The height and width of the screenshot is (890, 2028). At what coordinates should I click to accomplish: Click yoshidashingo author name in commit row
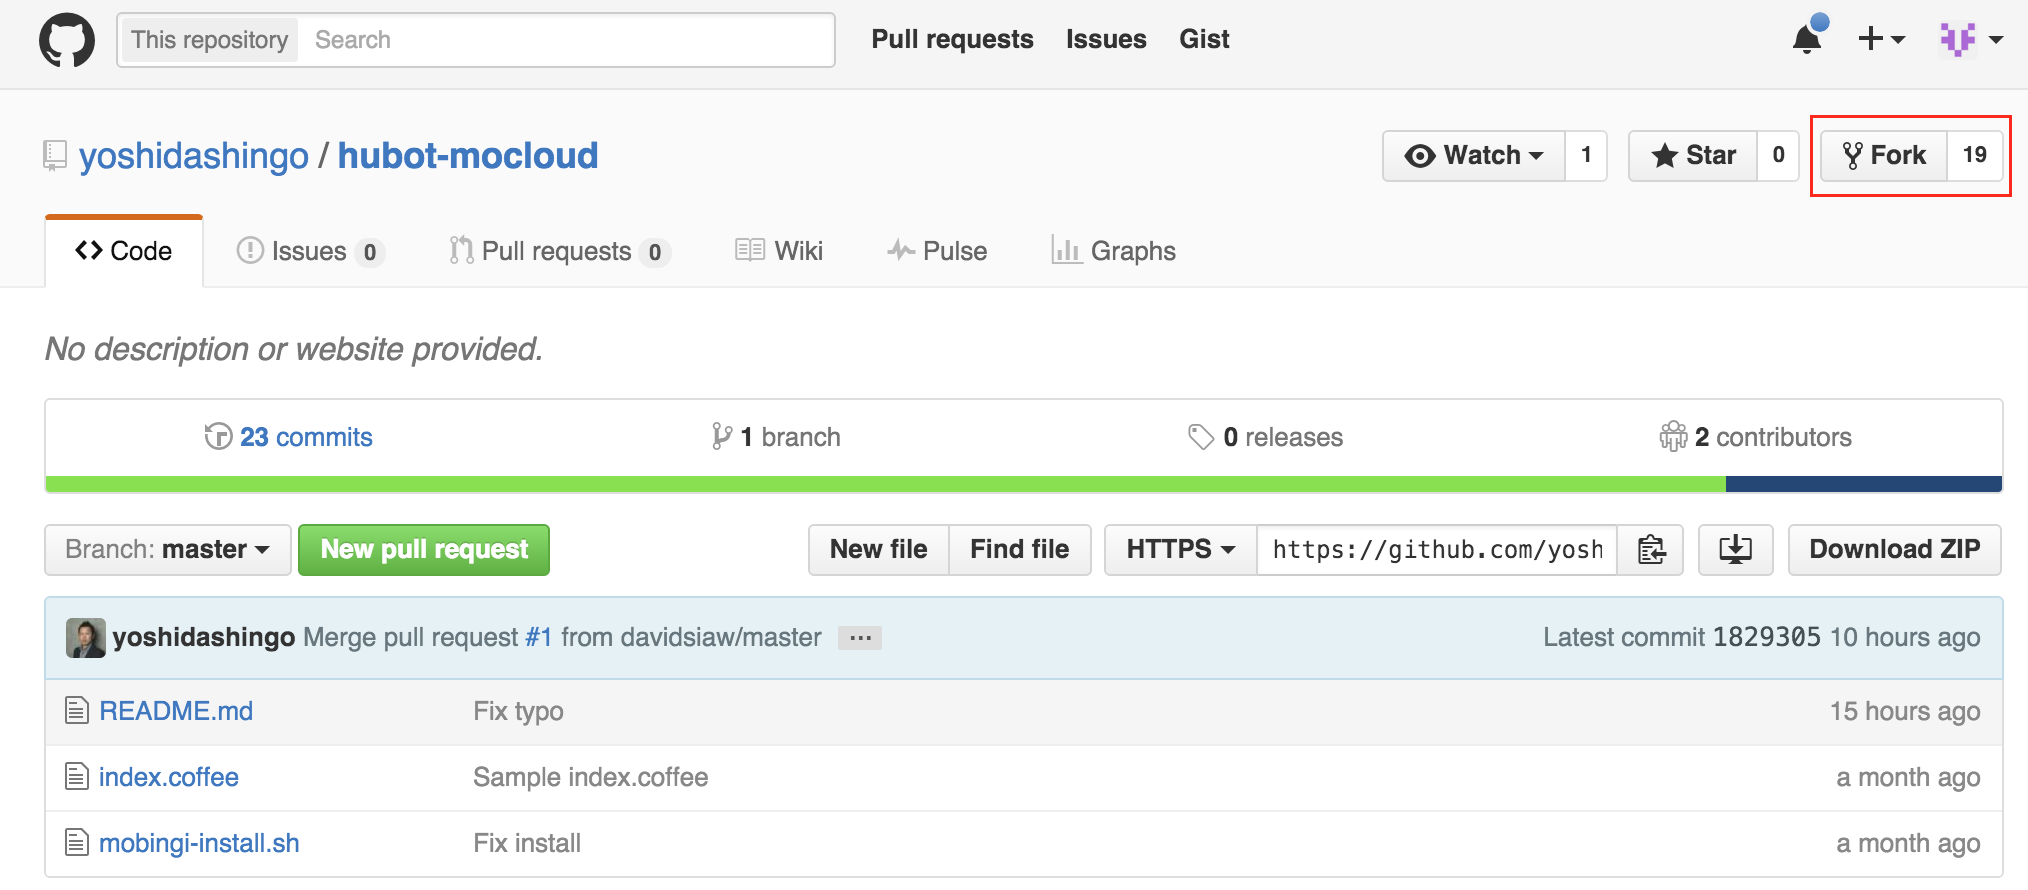click(x=204, y=638)
